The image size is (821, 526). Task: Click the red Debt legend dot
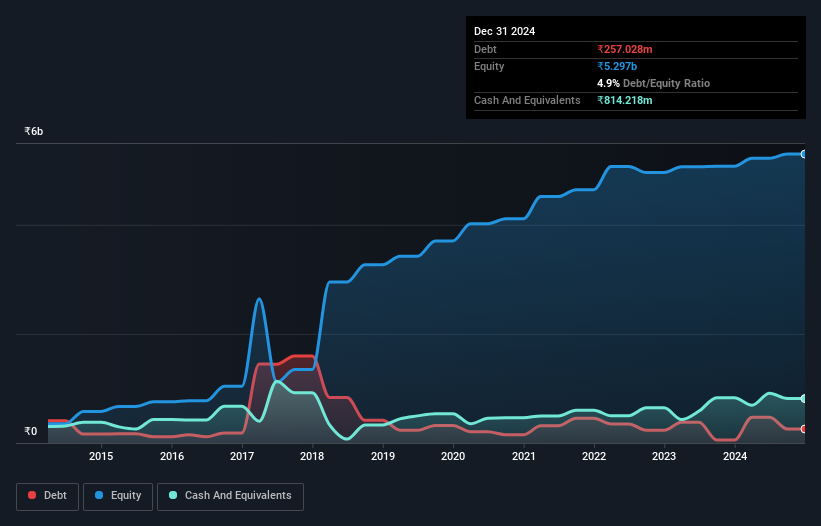point(32,495)
